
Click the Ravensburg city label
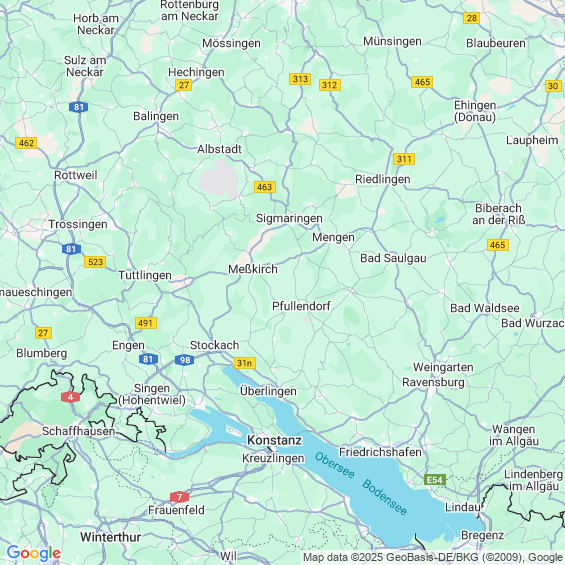pos(433,382)
